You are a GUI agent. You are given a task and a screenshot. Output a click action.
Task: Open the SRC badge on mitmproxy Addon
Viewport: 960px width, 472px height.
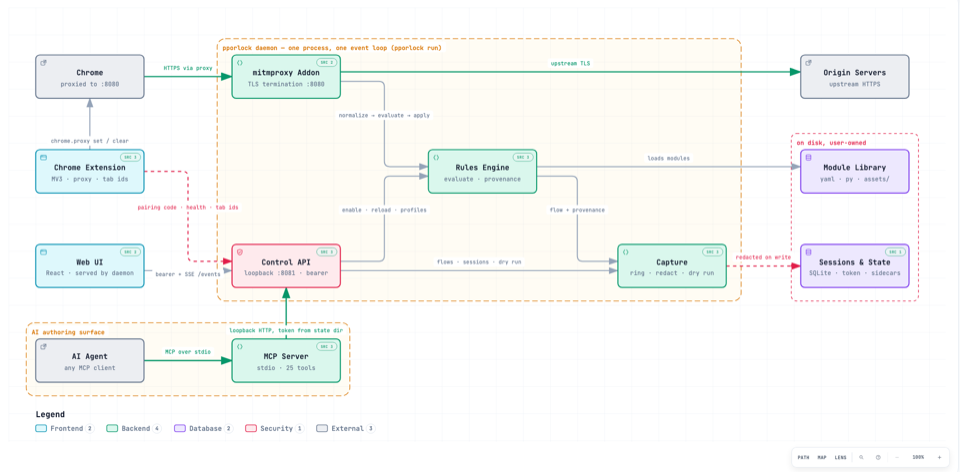click(326, 62)
